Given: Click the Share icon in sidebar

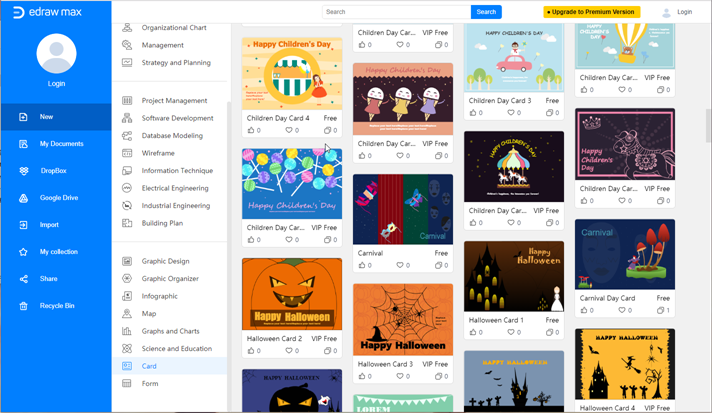Looking at the screenshot, I should (x=23, y=279).
